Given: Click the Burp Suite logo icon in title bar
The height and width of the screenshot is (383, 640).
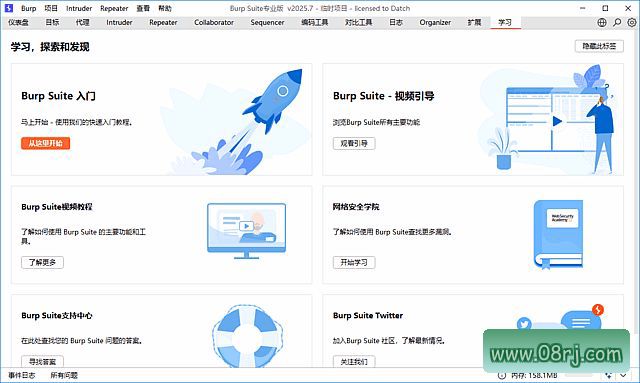Looking at the screenshot, I should pyautogui.click(x=9, y=8).
